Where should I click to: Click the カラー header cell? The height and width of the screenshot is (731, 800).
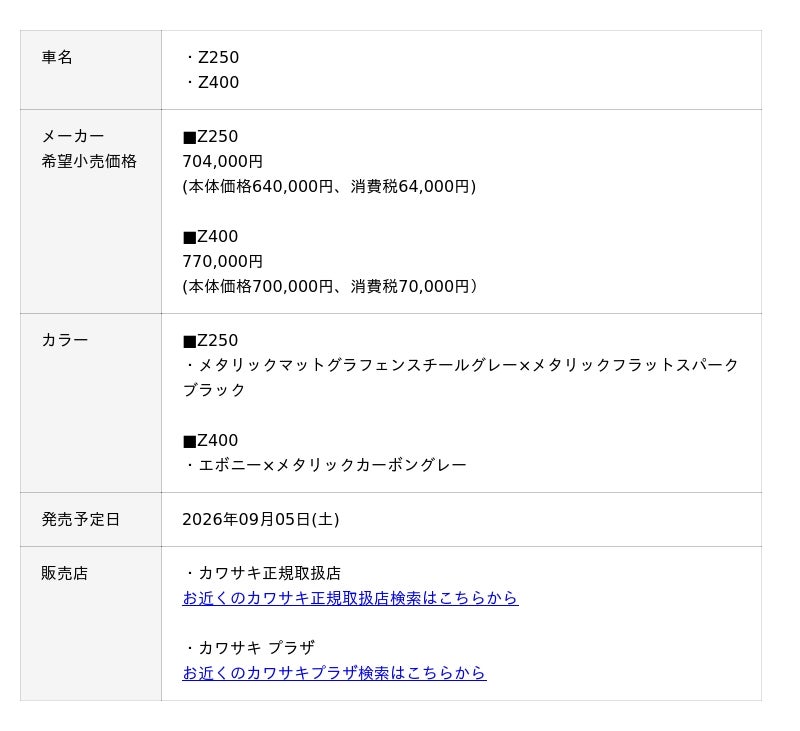coord(91,403)
